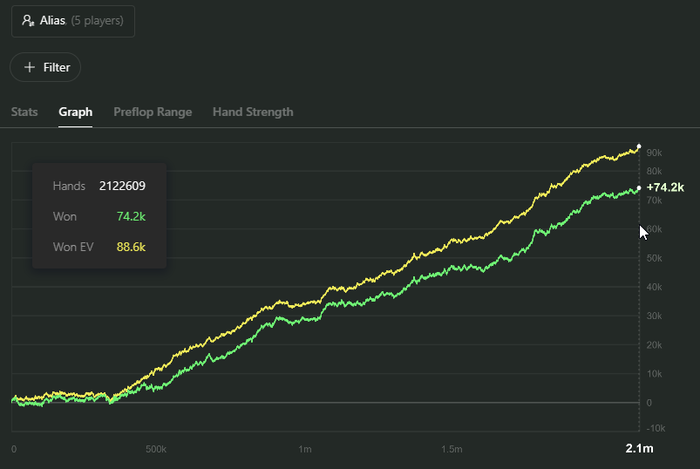Click the player alias icon
Screen dimensions: 700x469
click(x=28, y=20)
